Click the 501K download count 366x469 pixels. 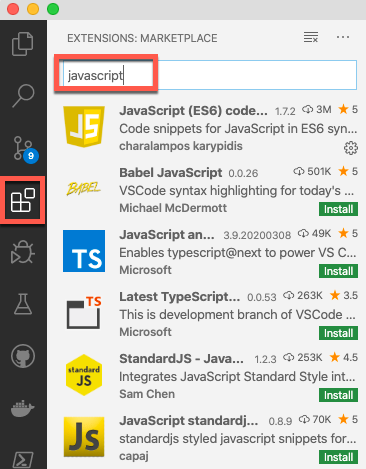tap(312, 171)
